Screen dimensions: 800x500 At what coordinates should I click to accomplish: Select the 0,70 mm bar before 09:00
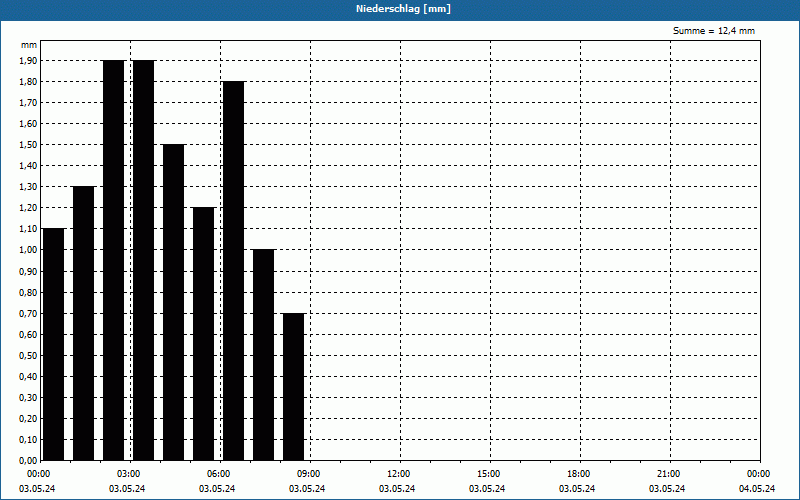tap(294, 387)
